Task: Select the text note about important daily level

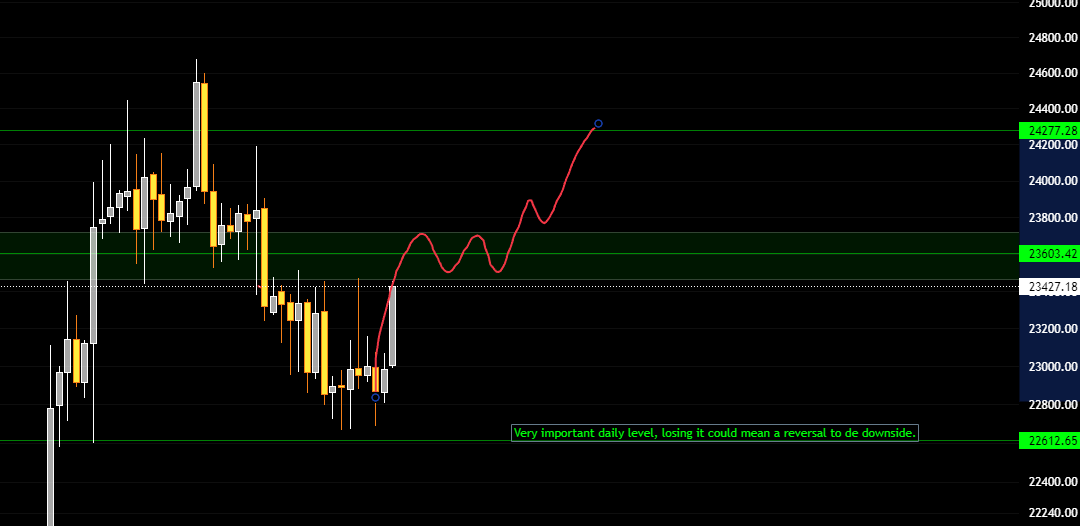Action: [x=715, y=433]
